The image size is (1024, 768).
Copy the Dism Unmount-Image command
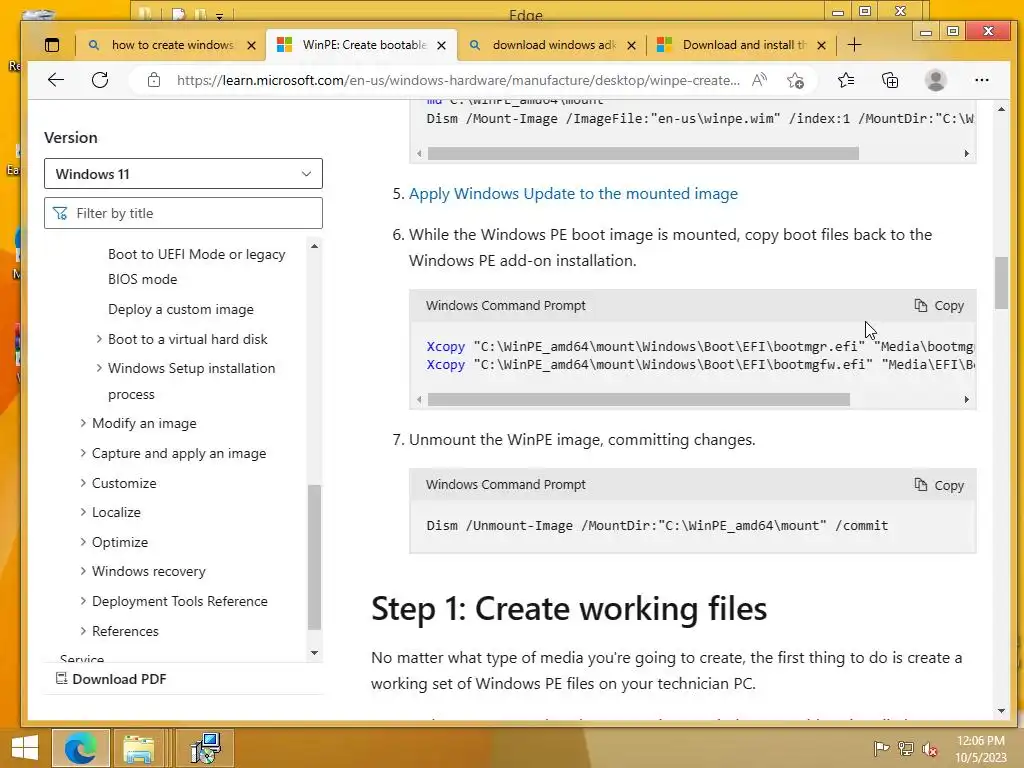pos(940,485)
